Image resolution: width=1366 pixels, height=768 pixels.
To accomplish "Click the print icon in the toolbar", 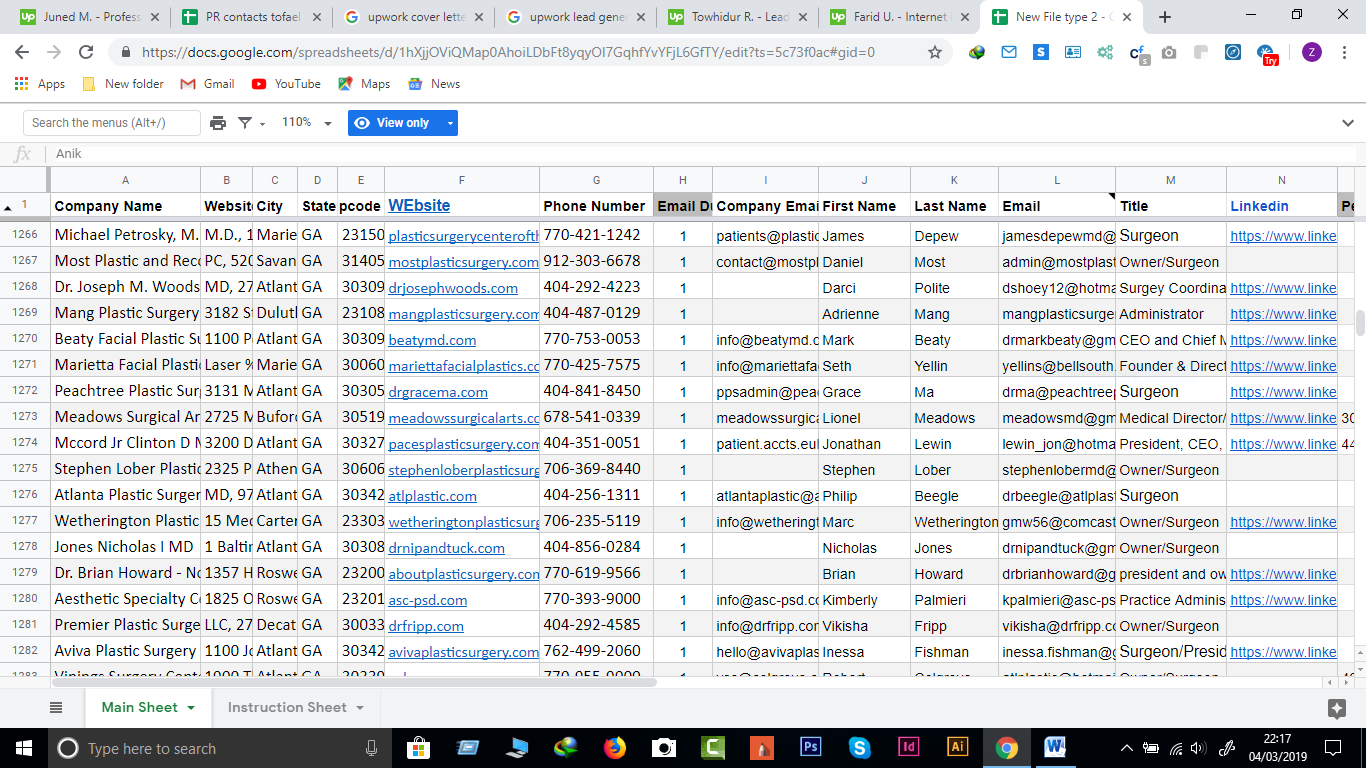I will pos(218,123).
